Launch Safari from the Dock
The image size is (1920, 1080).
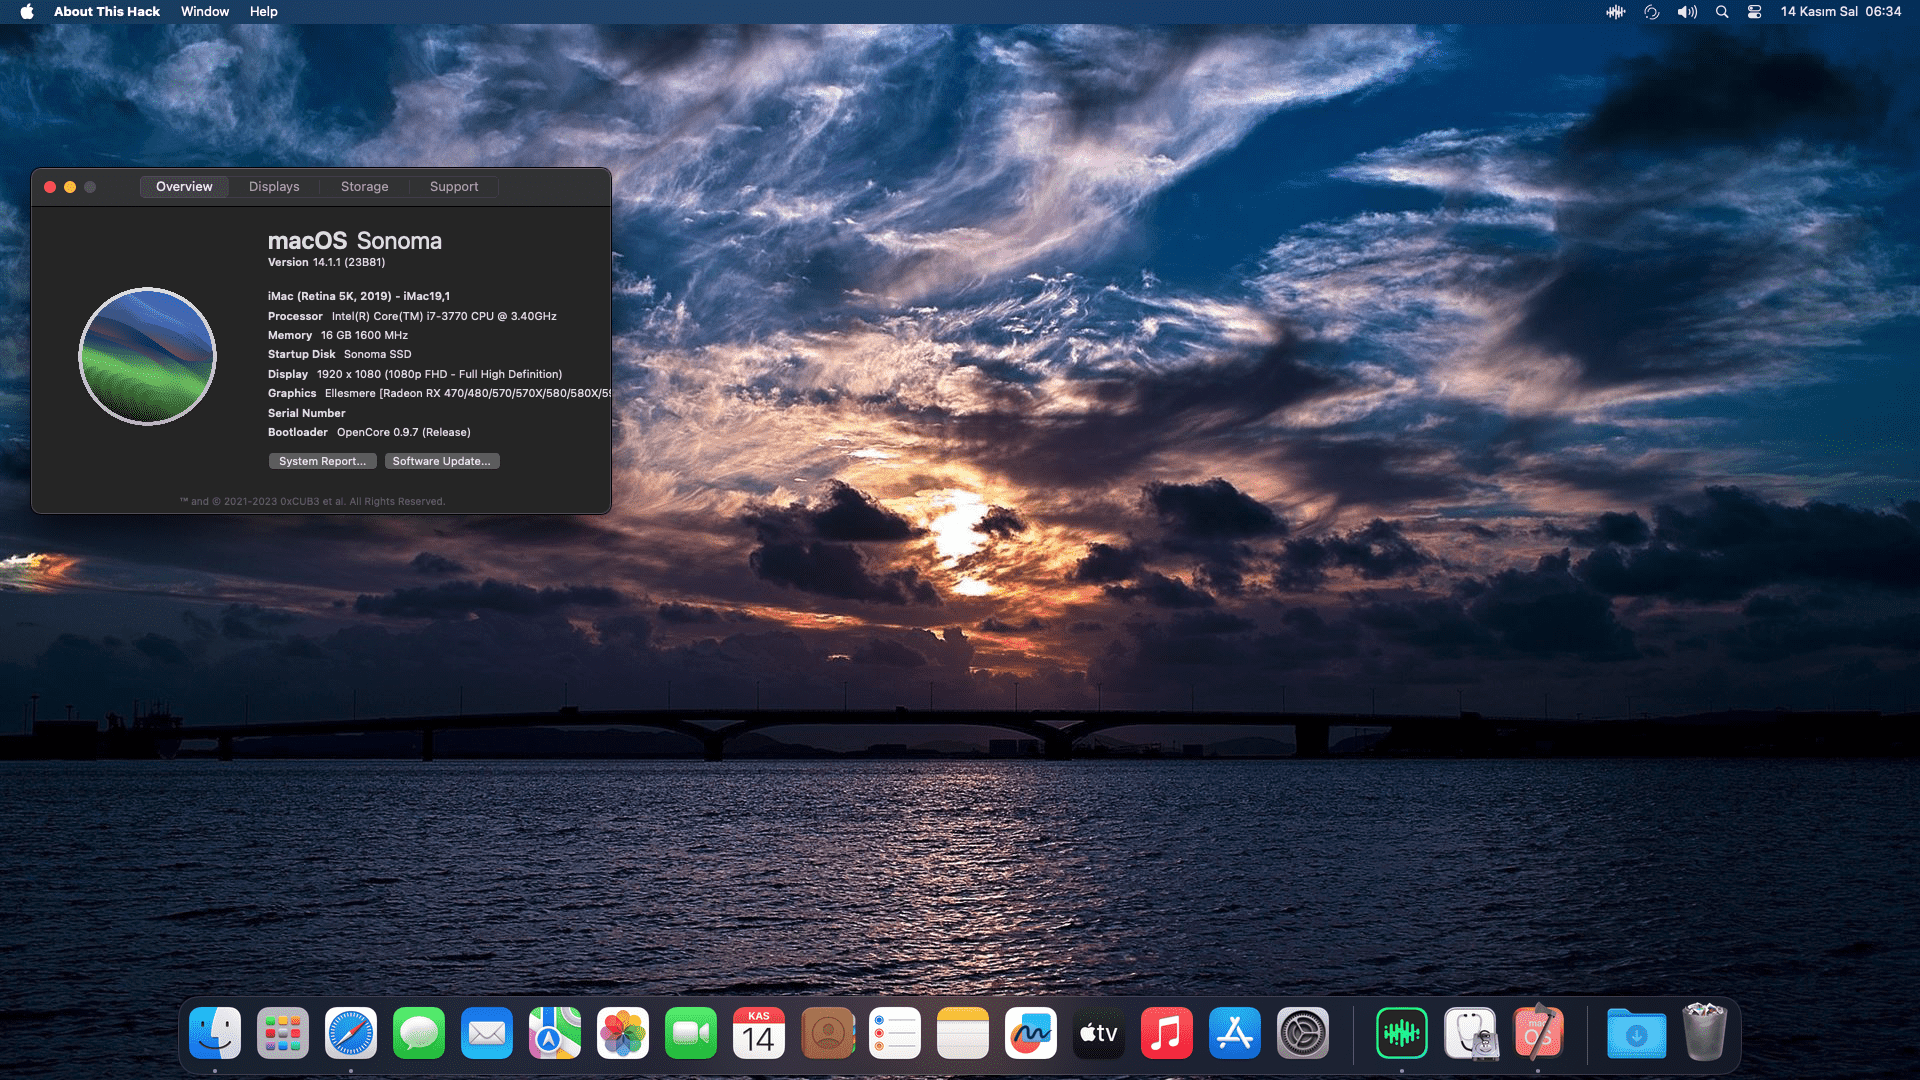tap(351, 1033)
